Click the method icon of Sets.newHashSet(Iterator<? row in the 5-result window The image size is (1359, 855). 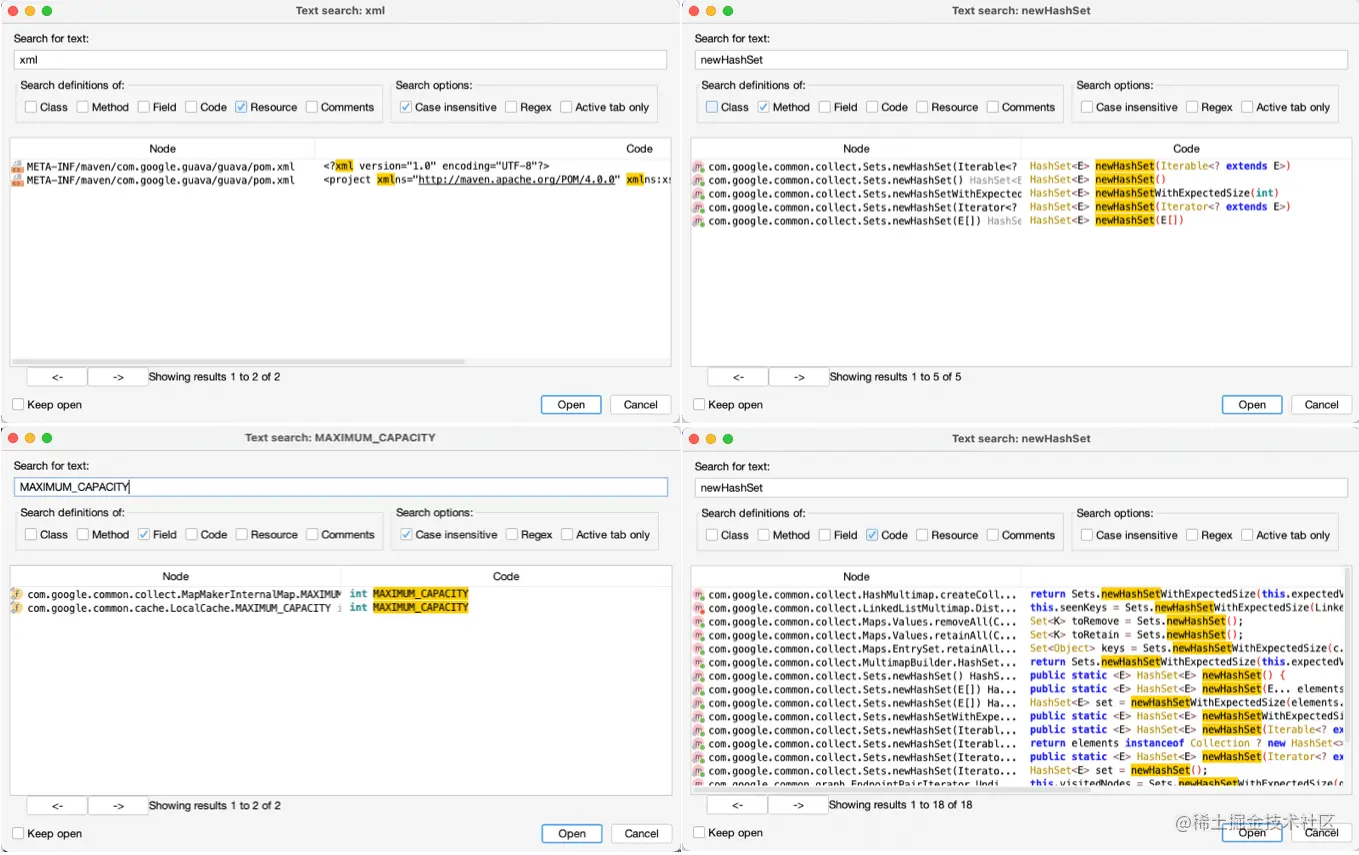click(x=699, y=207)
